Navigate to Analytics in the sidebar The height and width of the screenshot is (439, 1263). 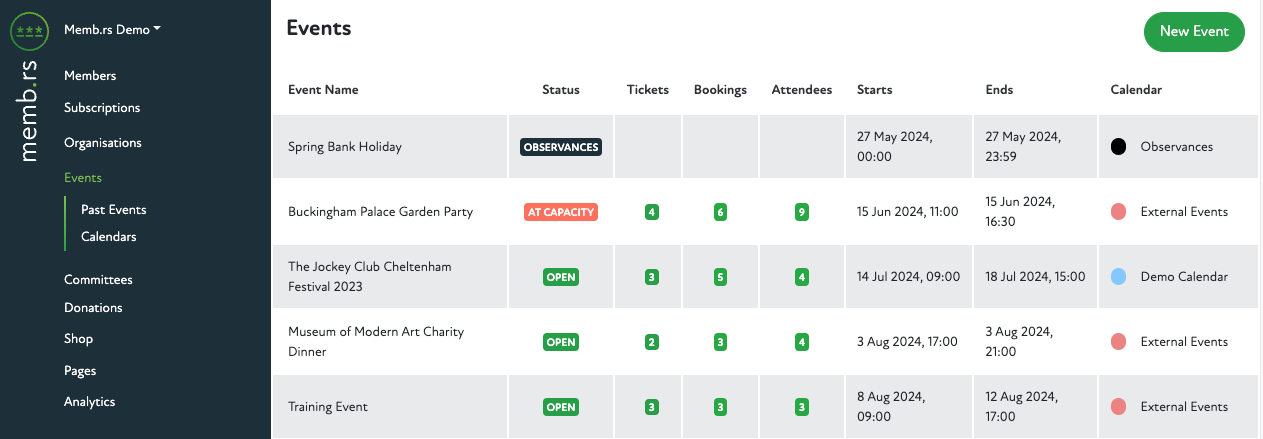[89, 402]
